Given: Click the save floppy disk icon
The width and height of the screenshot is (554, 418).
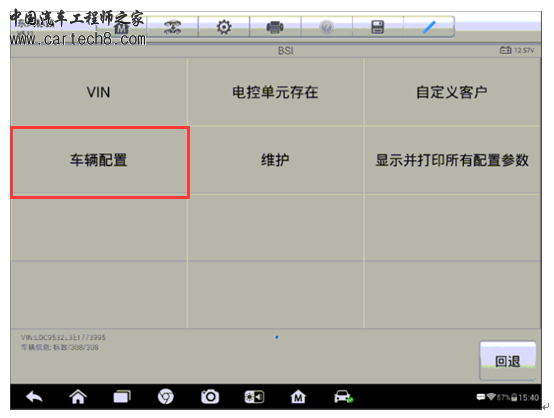Looking at the screenshot, I should [x=378, y=27].
